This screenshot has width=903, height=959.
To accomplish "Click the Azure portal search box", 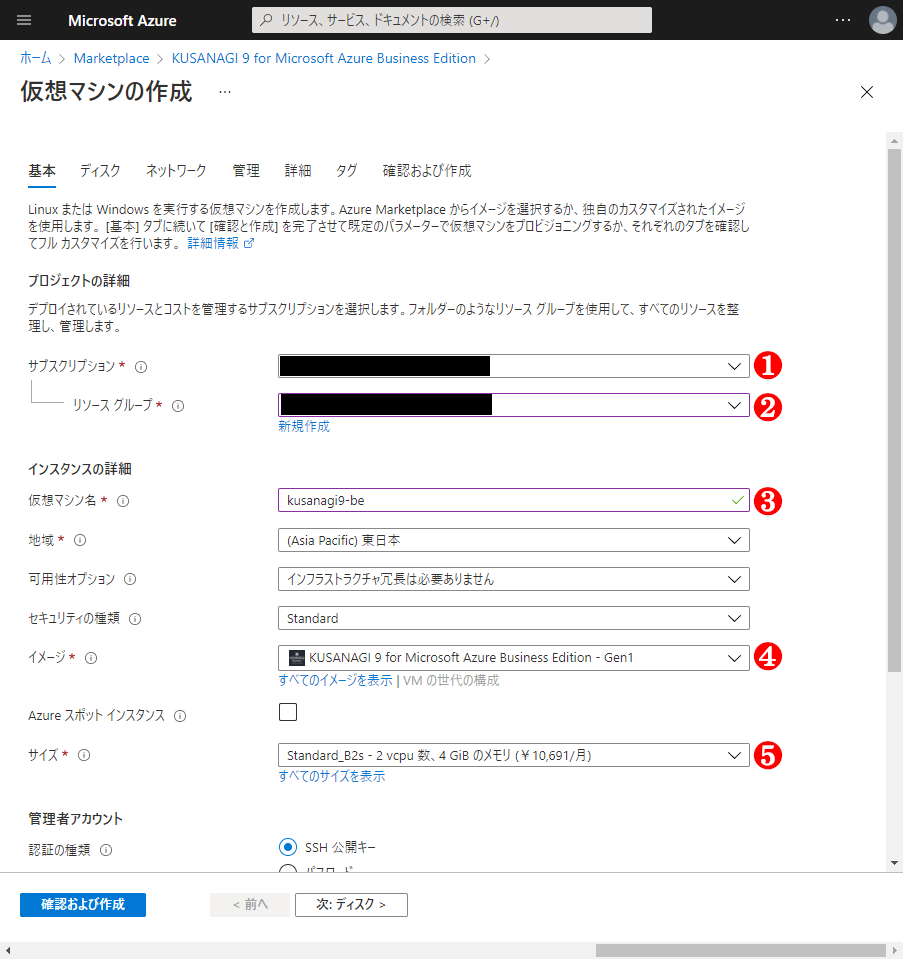I will pyautogui.click(x=452, y=20).
